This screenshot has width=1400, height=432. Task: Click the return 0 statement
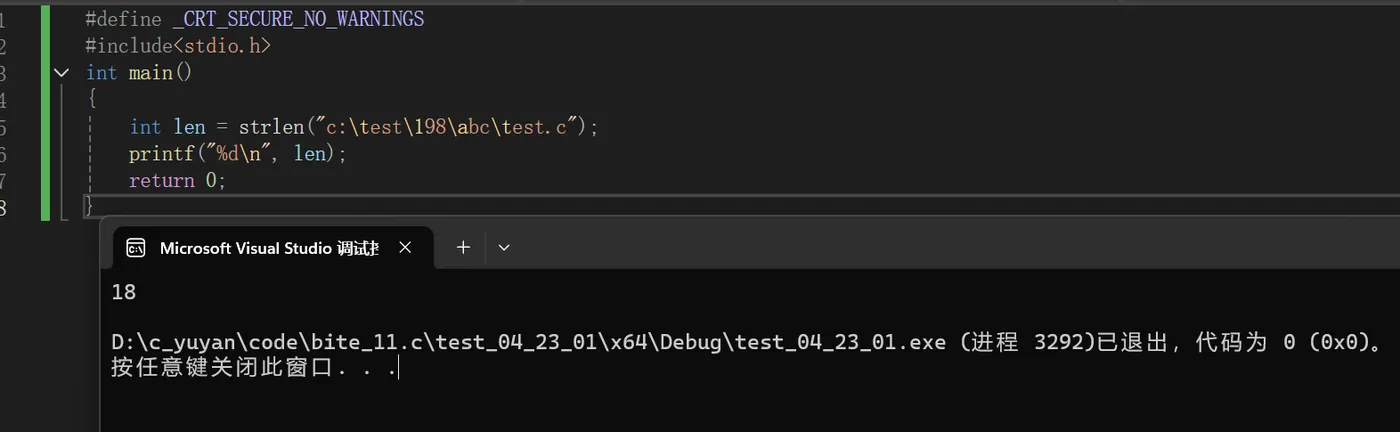[178, 181]
